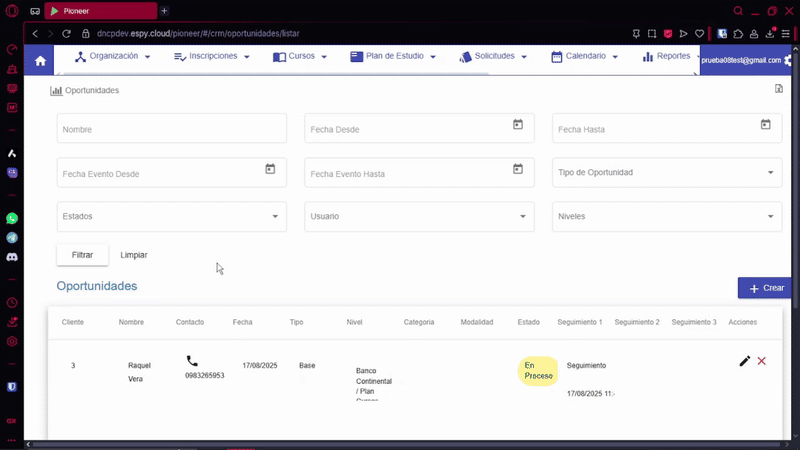Screen dimensions: 800x450
Task: Open the Estados dropdown
Action: (171, 217)
